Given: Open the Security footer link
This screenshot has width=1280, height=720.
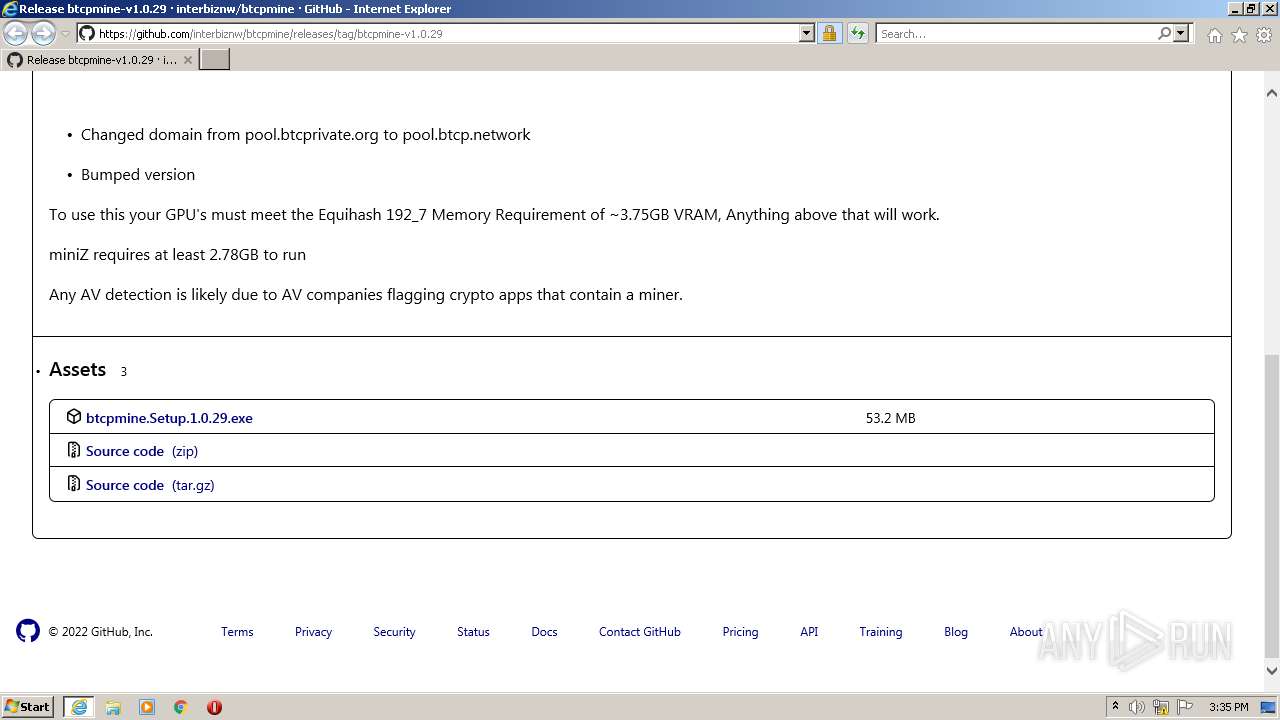Looking at the screenshot, I should [x=394, y=632].
